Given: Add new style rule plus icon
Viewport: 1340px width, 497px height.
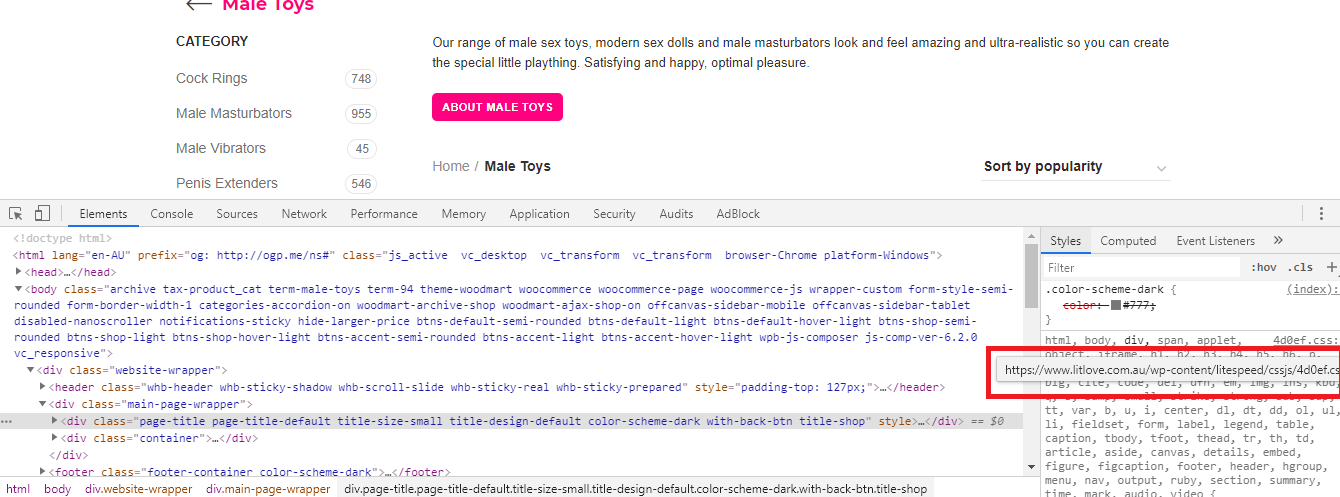Looking at the screenshot, I should 1331,267.
